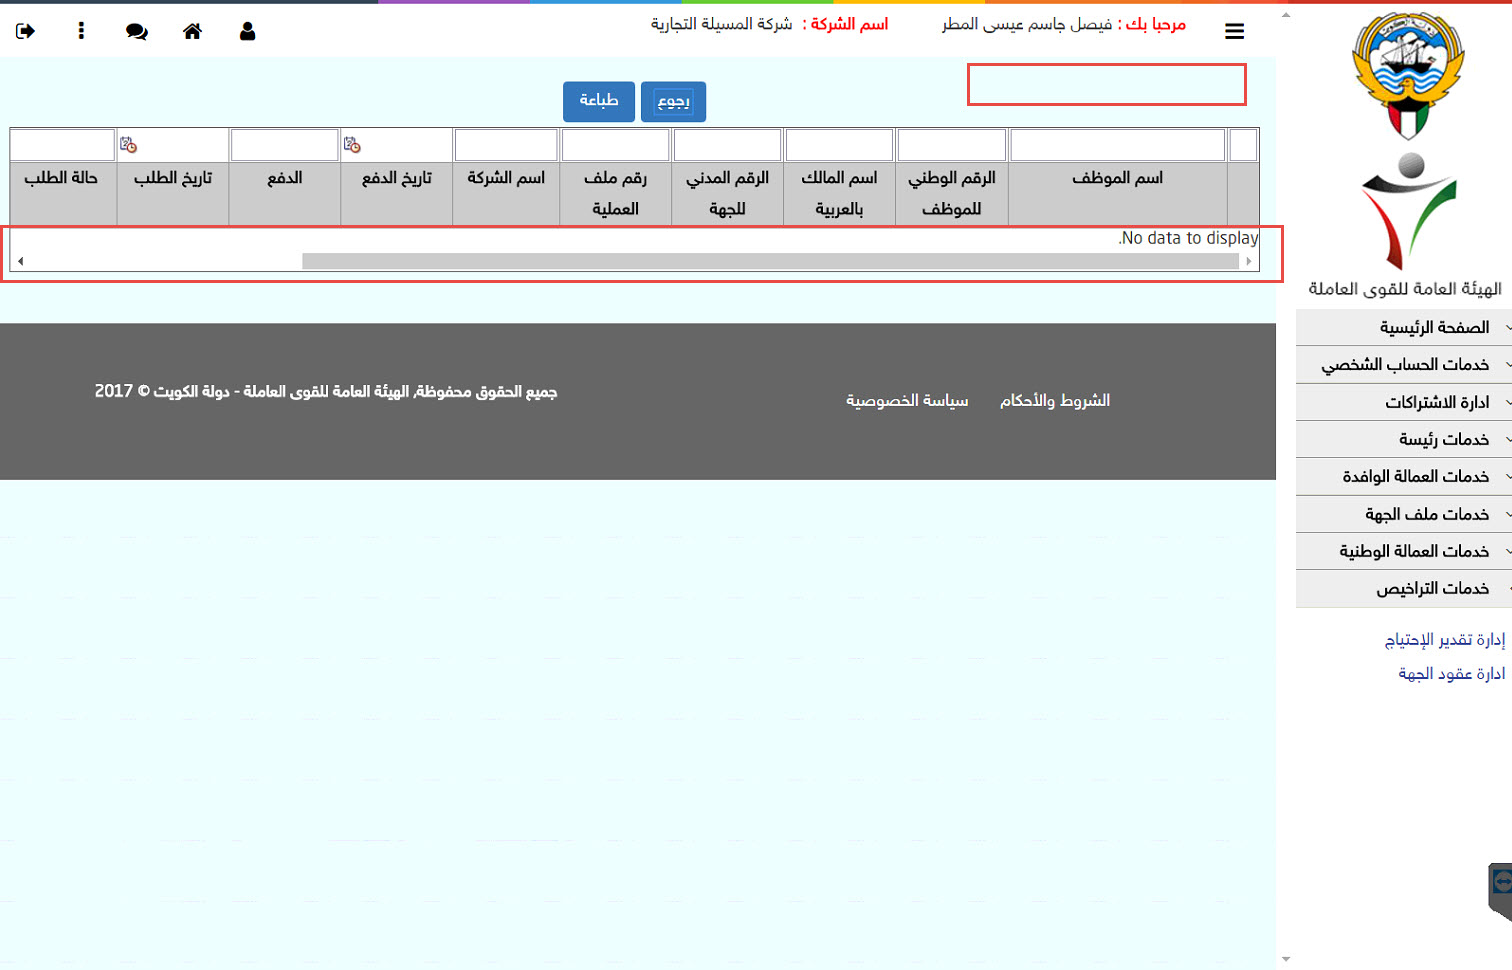Open calendar icon for تاريخ الطلب filter
Image resolution: width=1512 pixels, height=970 pixels.
point(128,145)
